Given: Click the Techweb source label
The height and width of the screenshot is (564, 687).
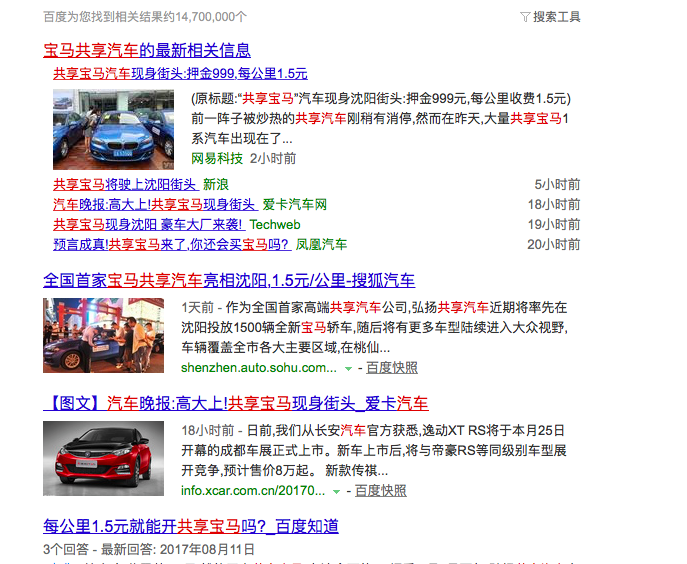Looking at the screenshot, I should (275, 225).
